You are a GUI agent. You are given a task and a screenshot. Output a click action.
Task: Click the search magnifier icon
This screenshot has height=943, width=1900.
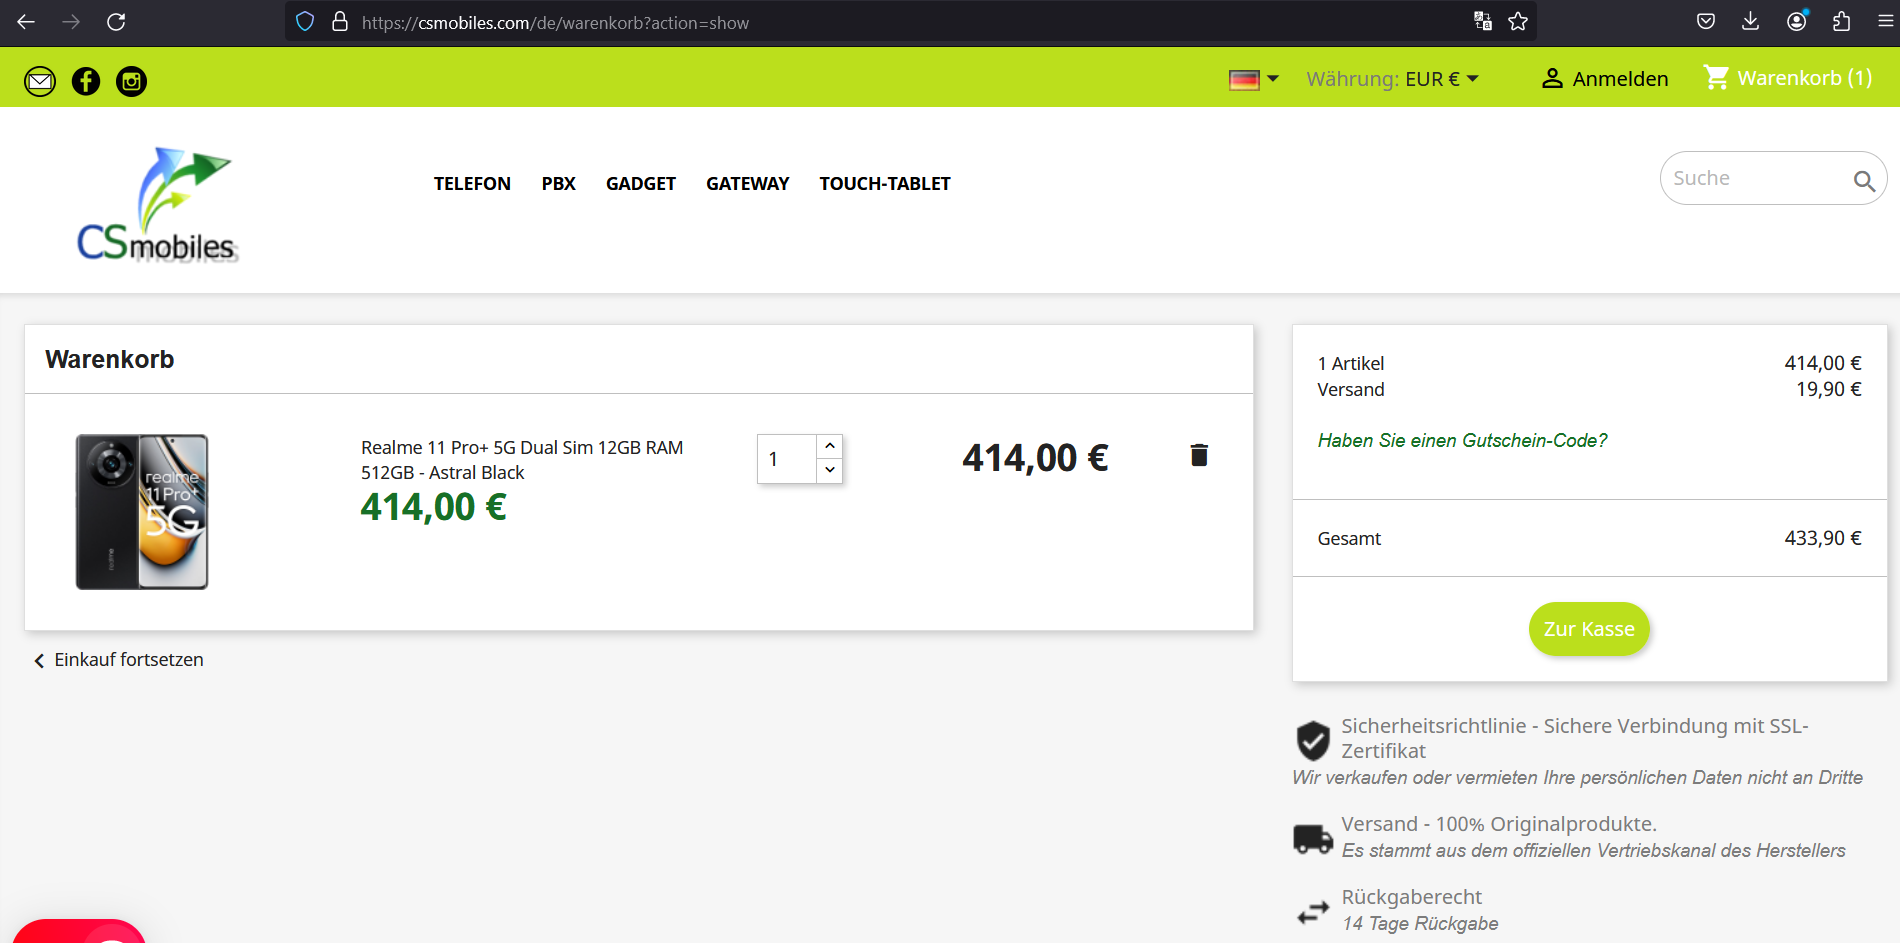tap(1863, 180)
